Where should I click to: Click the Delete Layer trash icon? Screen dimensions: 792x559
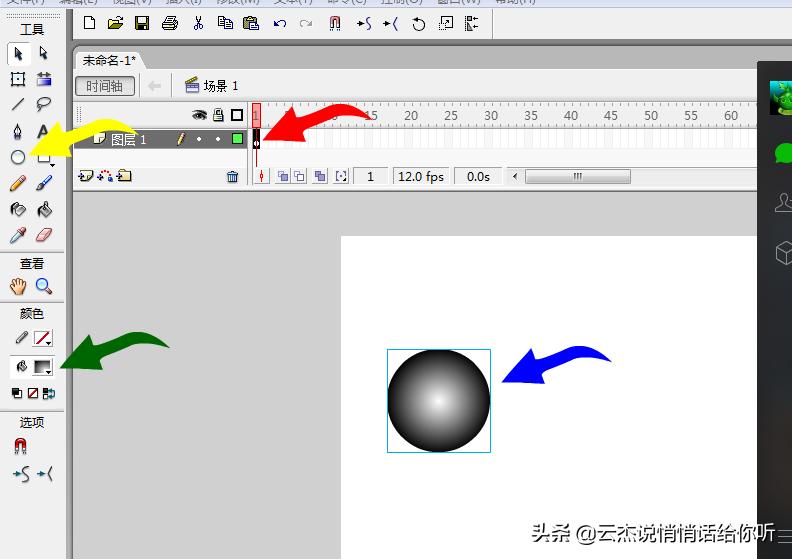pyautogui.click(x=232, y=176)
